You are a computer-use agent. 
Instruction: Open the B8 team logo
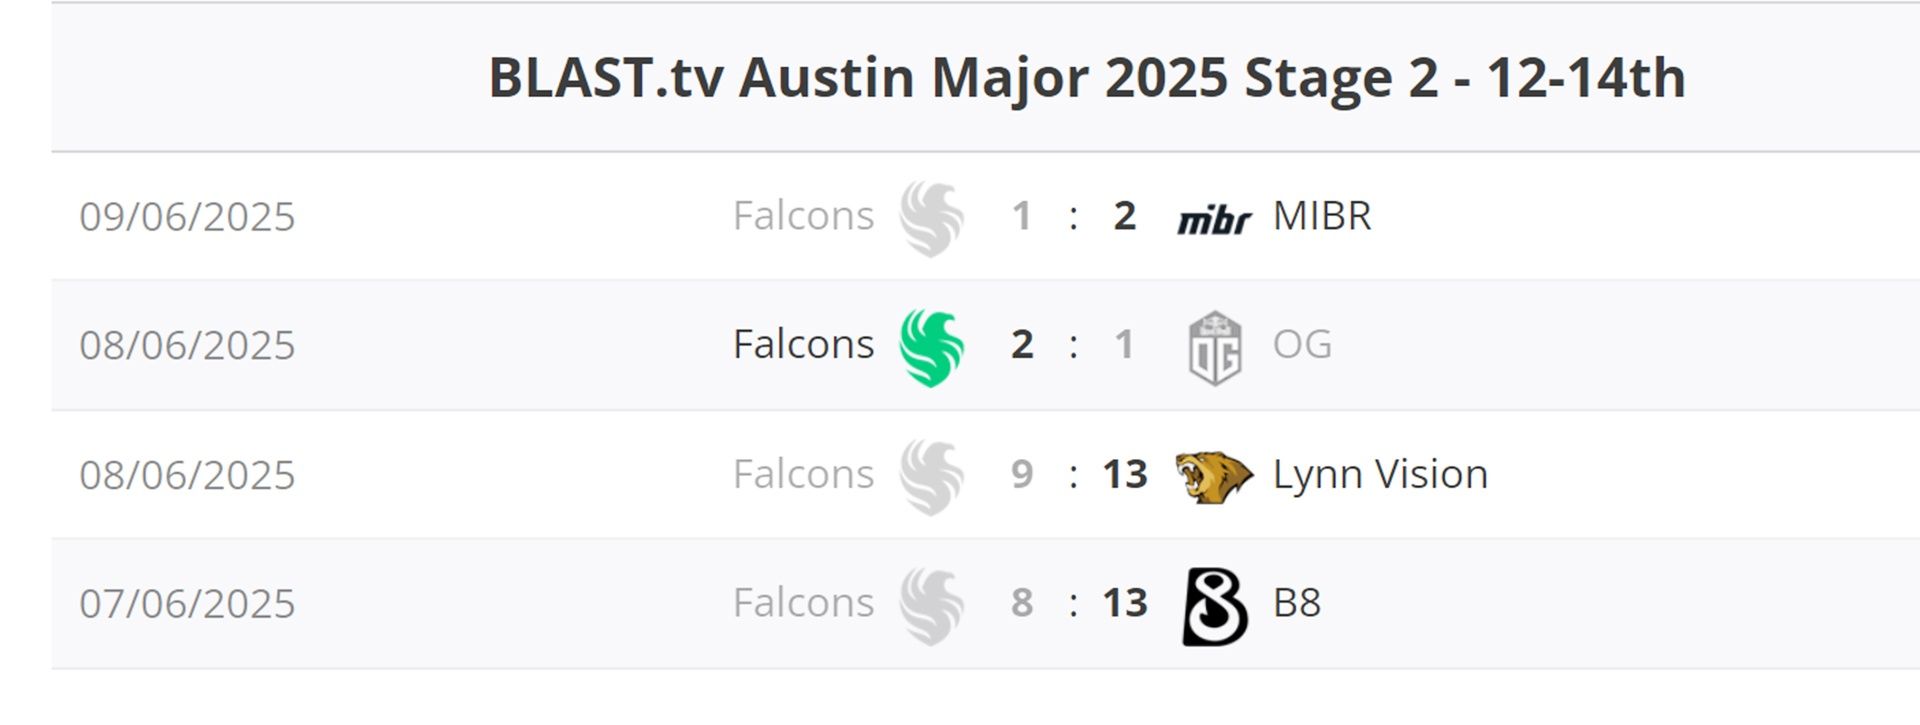coord(1215,606)
